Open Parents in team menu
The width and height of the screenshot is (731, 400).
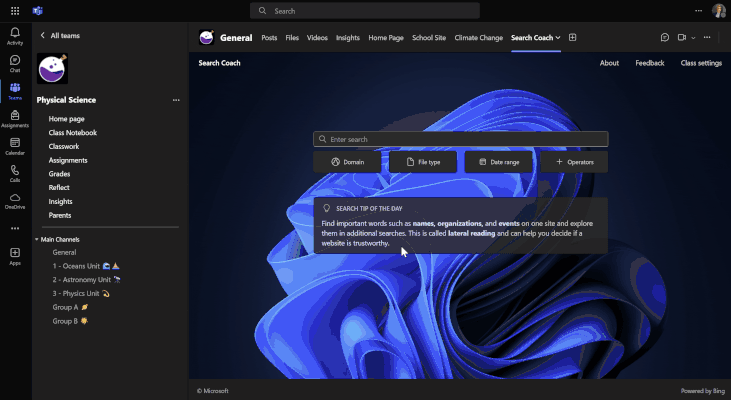pos(60,215)
